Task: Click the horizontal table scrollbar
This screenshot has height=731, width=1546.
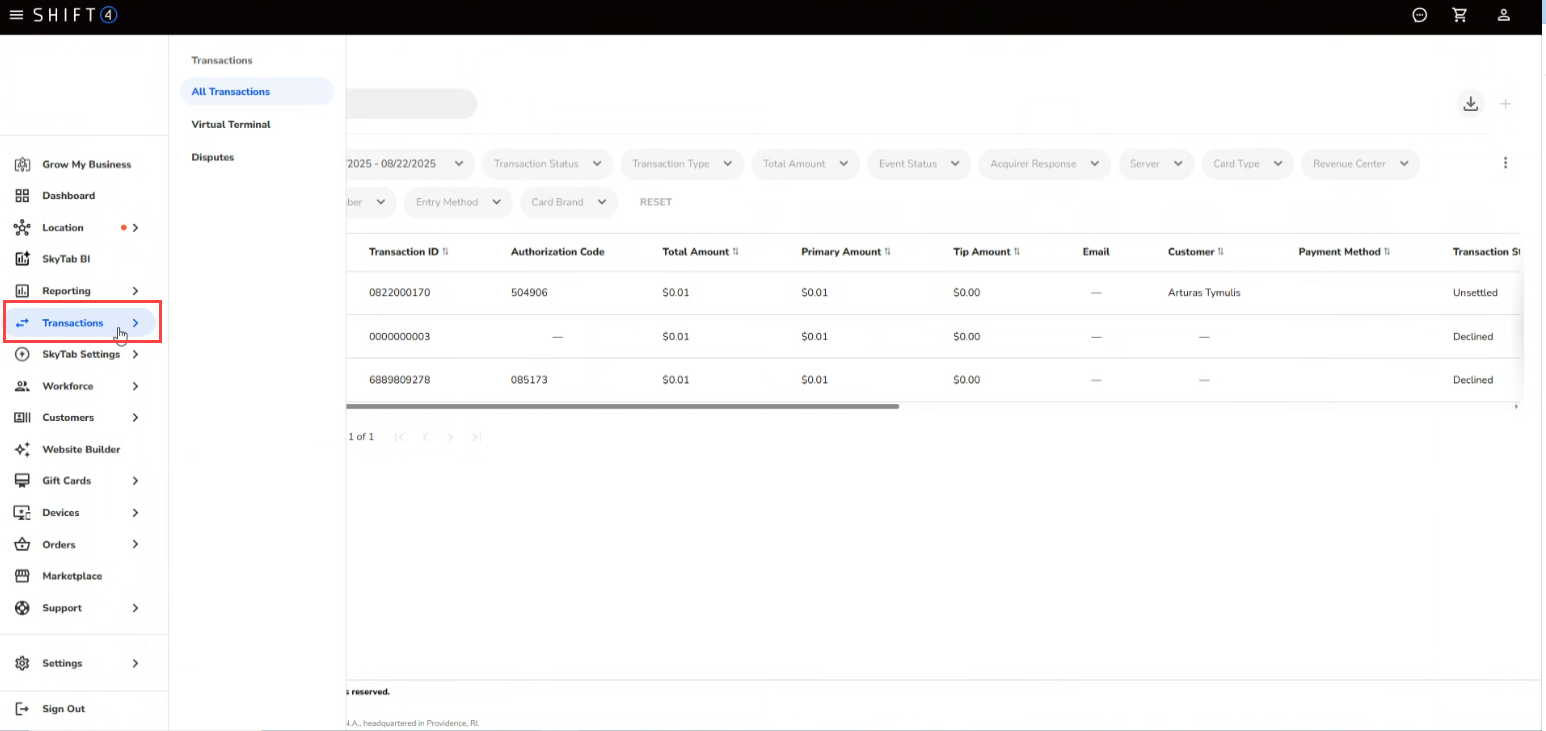Action: 620,407
